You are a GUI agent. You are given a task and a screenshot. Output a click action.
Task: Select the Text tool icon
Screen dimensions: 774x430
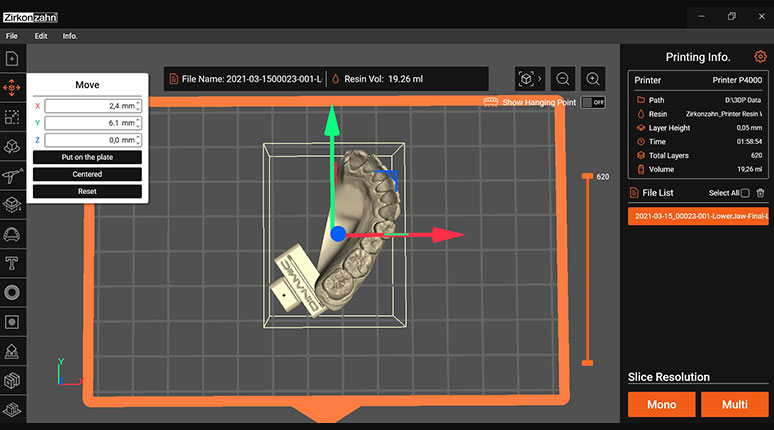[12, 263]
